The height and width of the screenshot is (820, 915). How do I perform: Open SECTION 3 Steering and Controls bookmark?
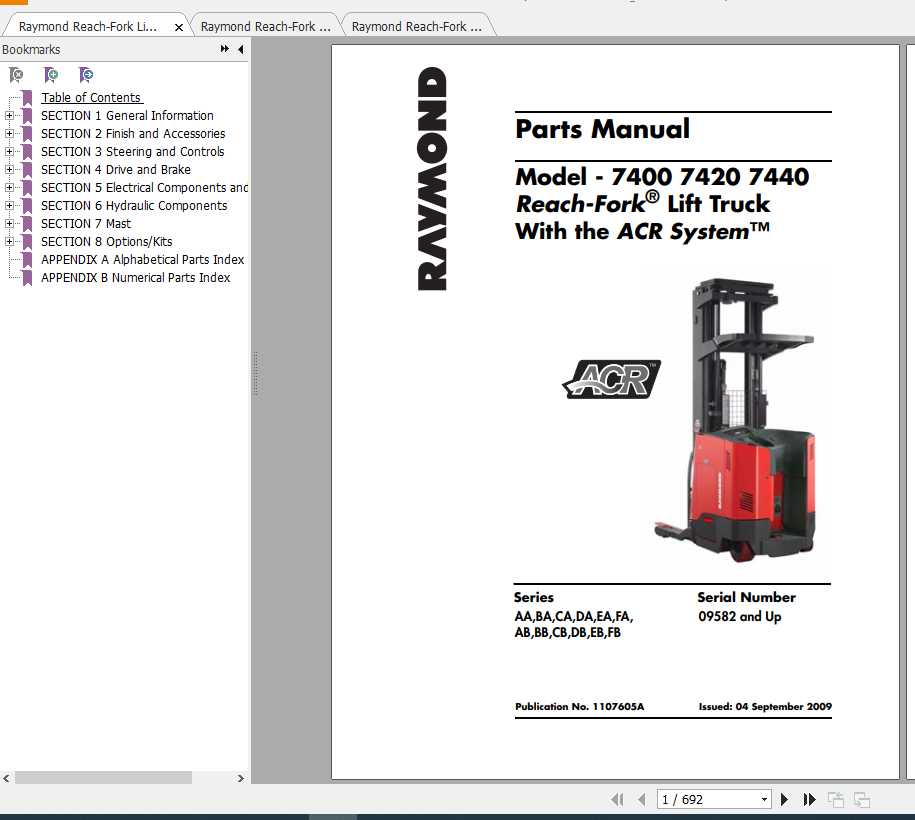pos(132,152)
